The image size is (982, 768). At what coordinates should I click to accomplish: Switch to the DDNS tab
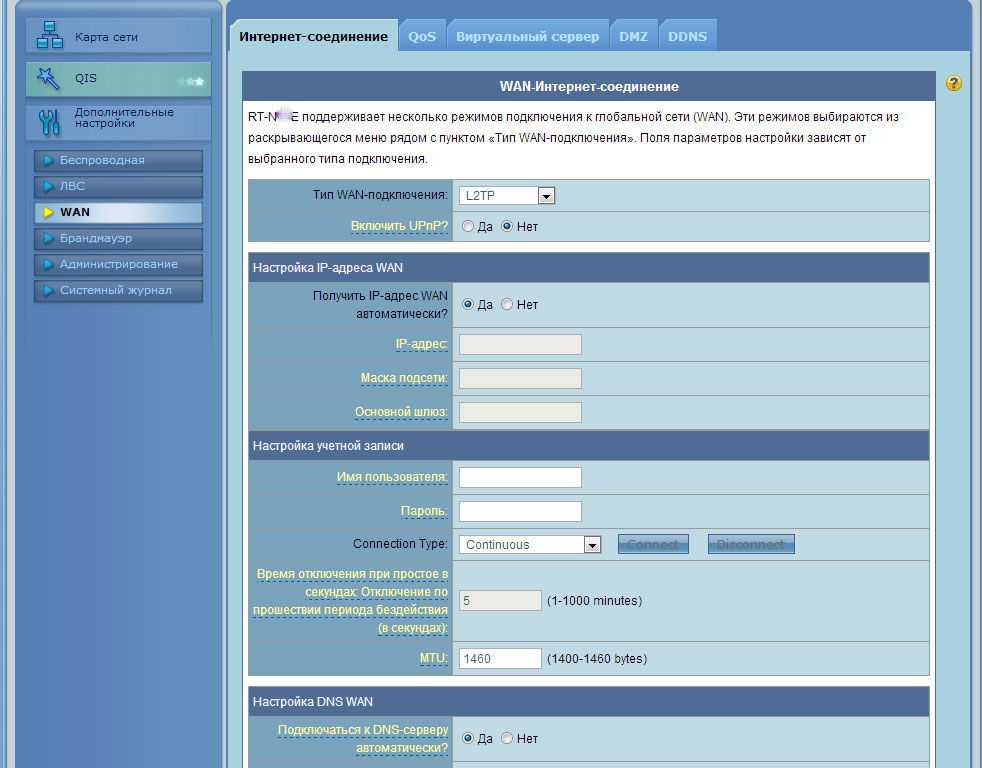coord(687,36)
